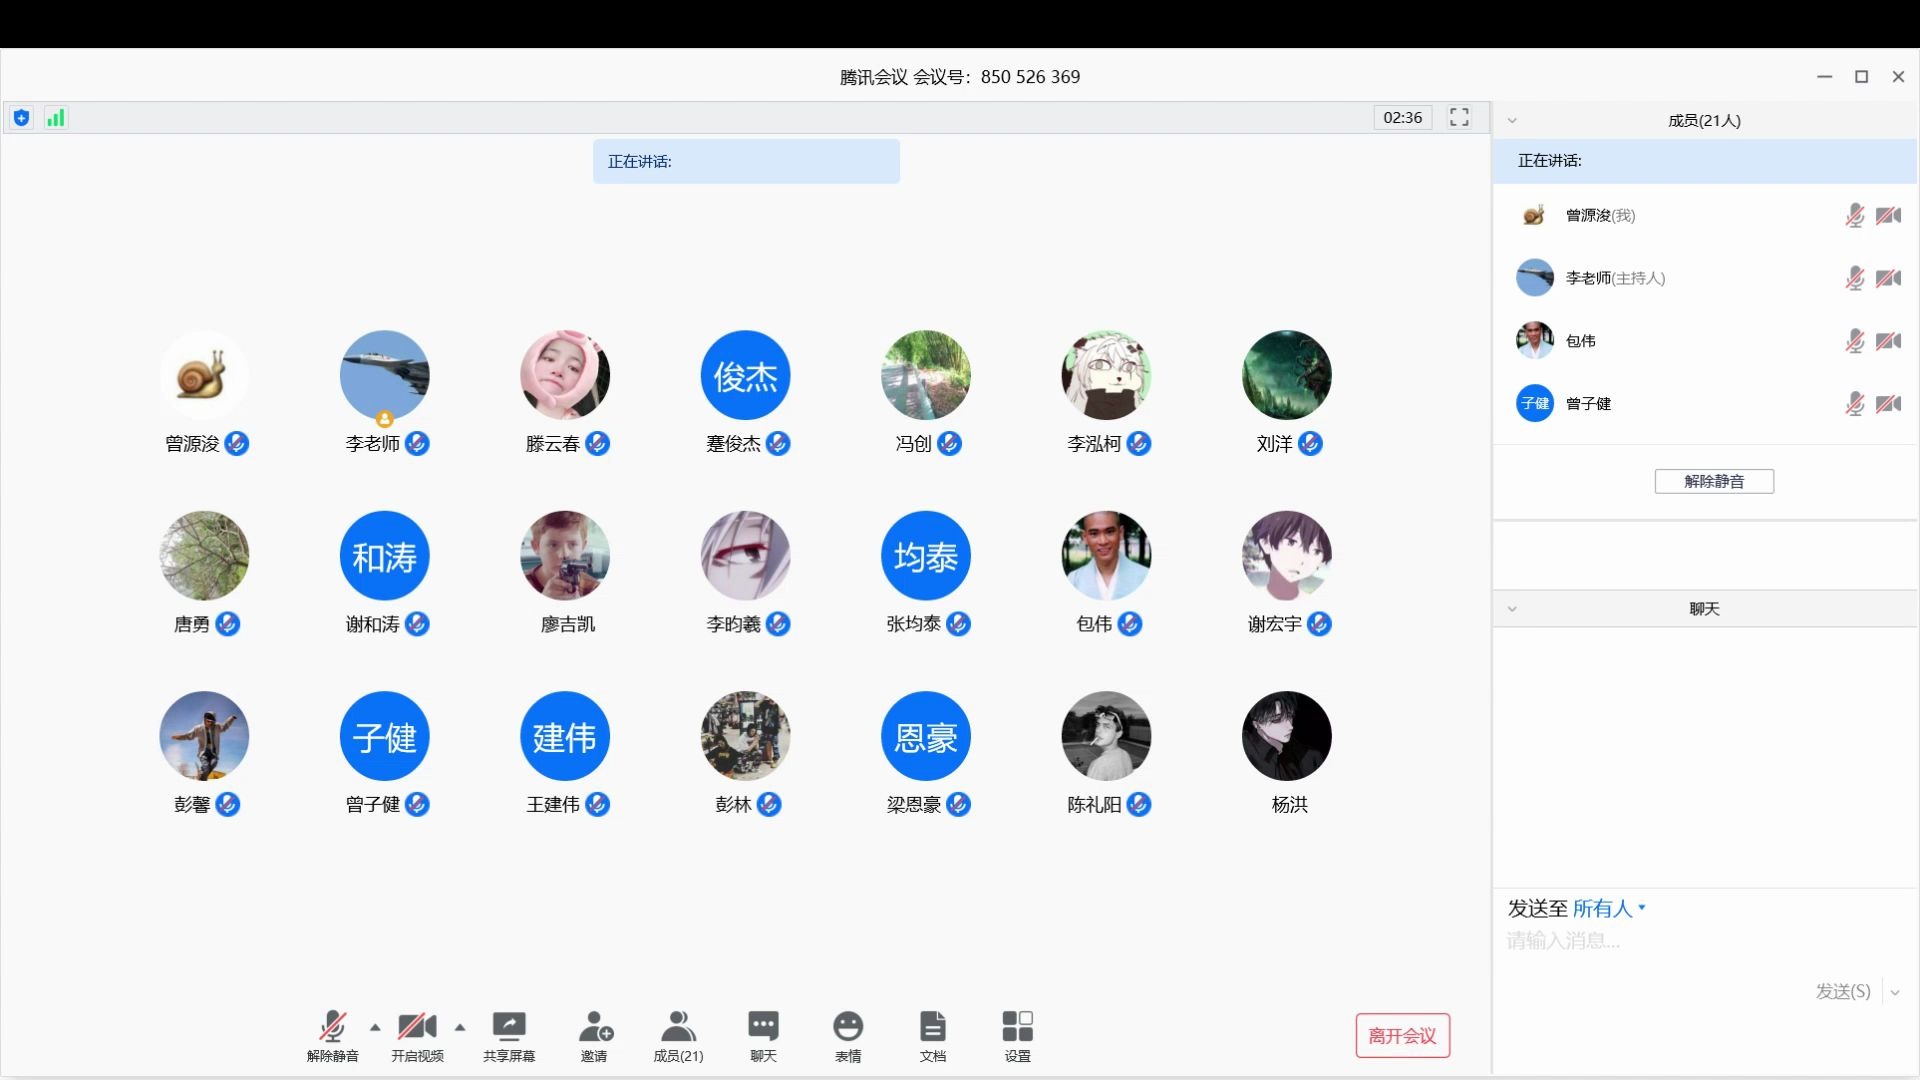This screenshot has width=1920, height=1080.
Task: Click the 成员(21人) panel header label
Action: click(1705, 121)
